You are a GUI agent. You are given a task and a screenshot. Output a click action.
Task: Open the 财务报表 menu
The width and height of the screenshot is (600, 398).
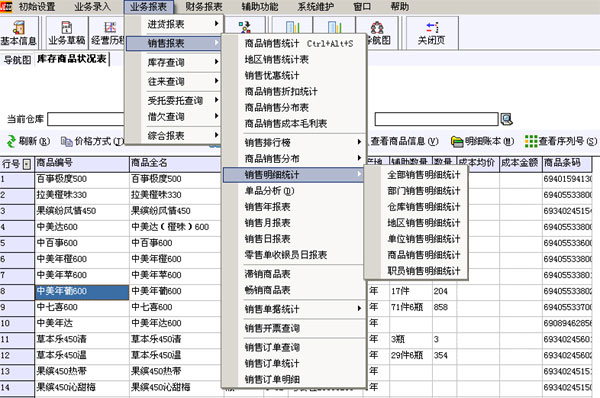pos(204,7)
